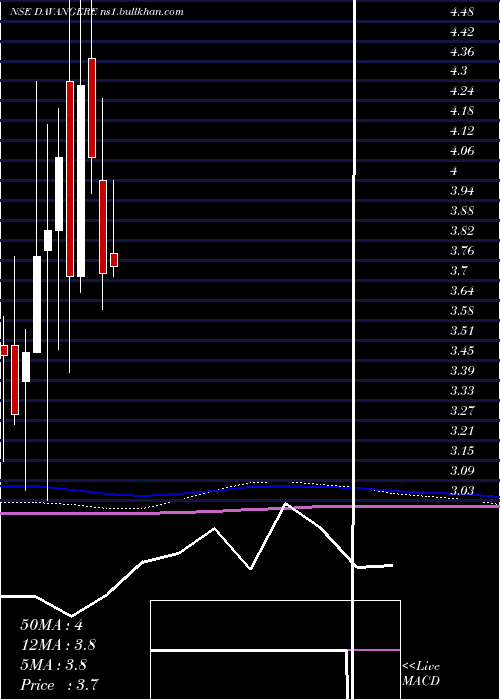
Task: Click the '4.3' price axis label
Action: (x=458, y=71)
